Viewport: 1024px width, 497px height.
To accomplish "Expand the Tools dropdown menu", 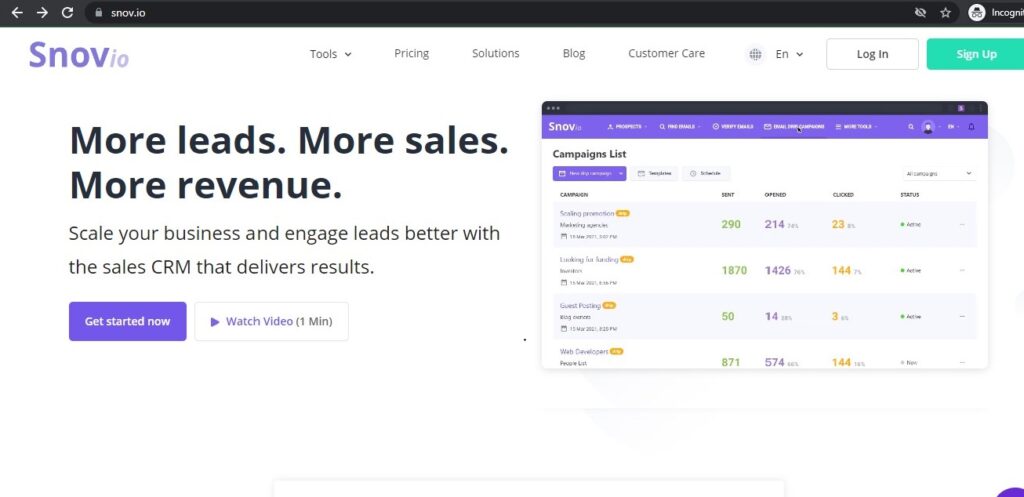I will (330, 54).
